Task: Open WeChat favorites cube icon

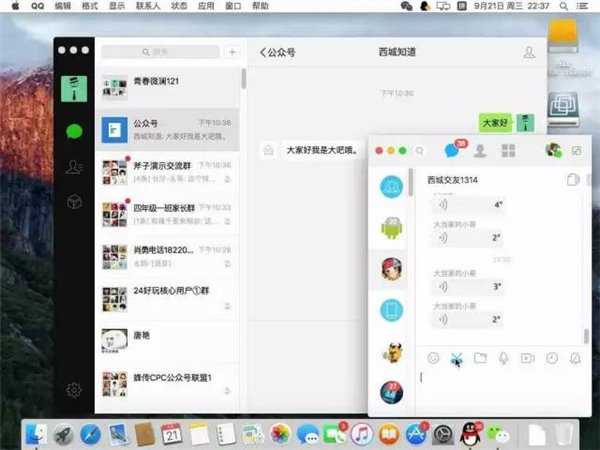Action: (x=74, y=202)
